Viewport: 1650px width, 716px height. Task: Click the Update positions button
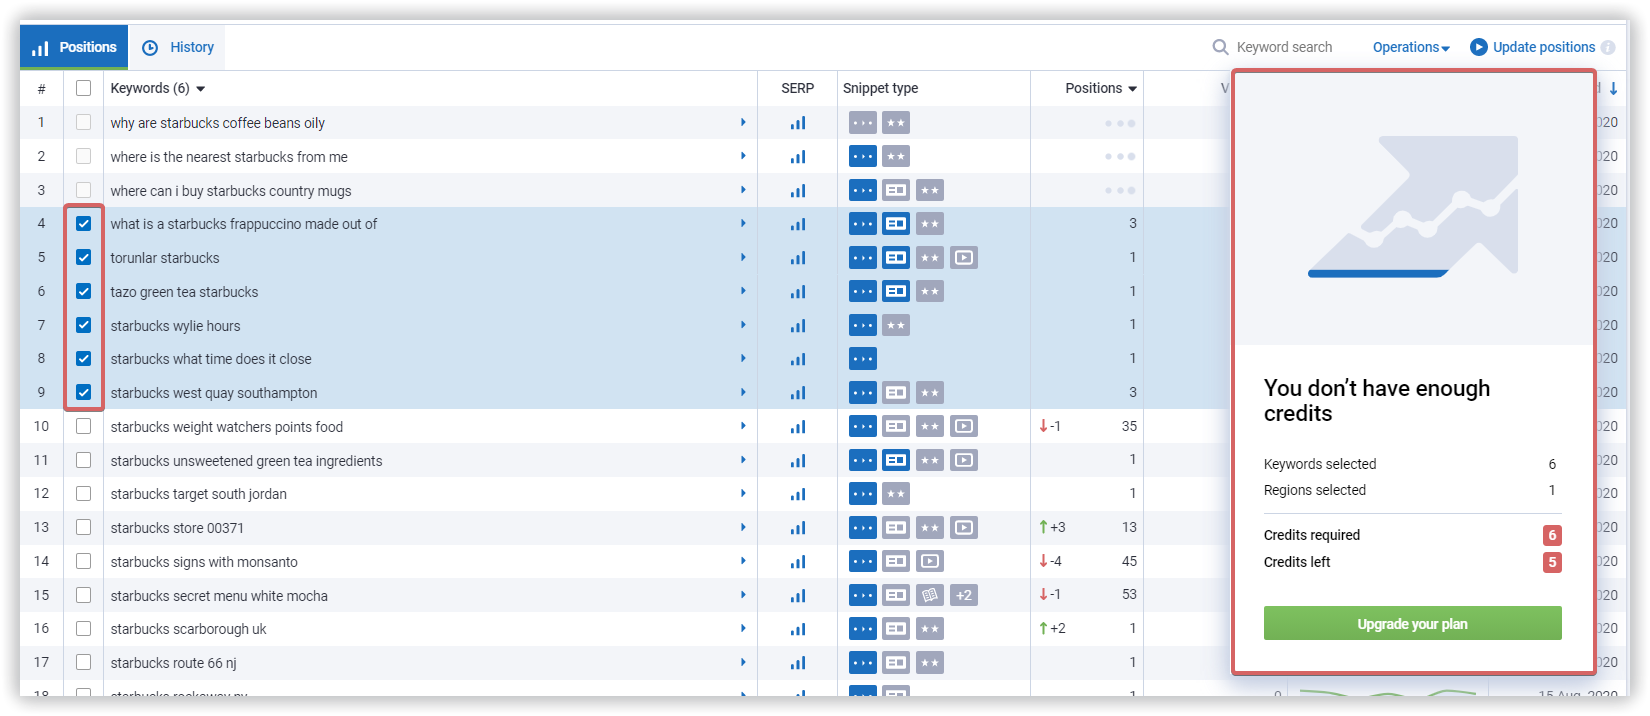[1533, 47]
